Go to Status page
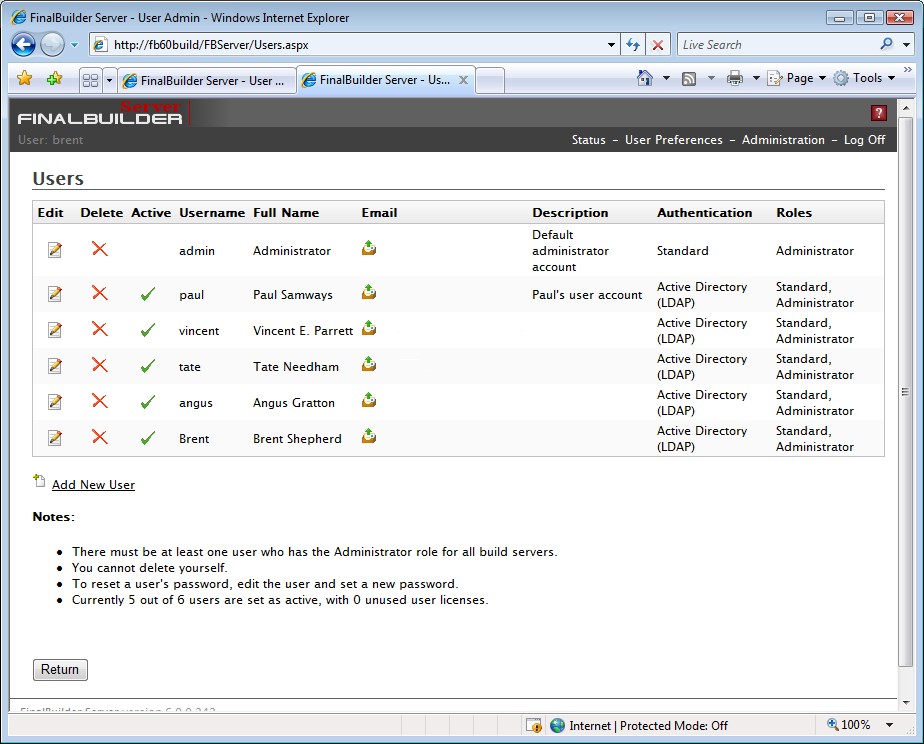Viewport: 924px width, 744px height. coord(589,140)
